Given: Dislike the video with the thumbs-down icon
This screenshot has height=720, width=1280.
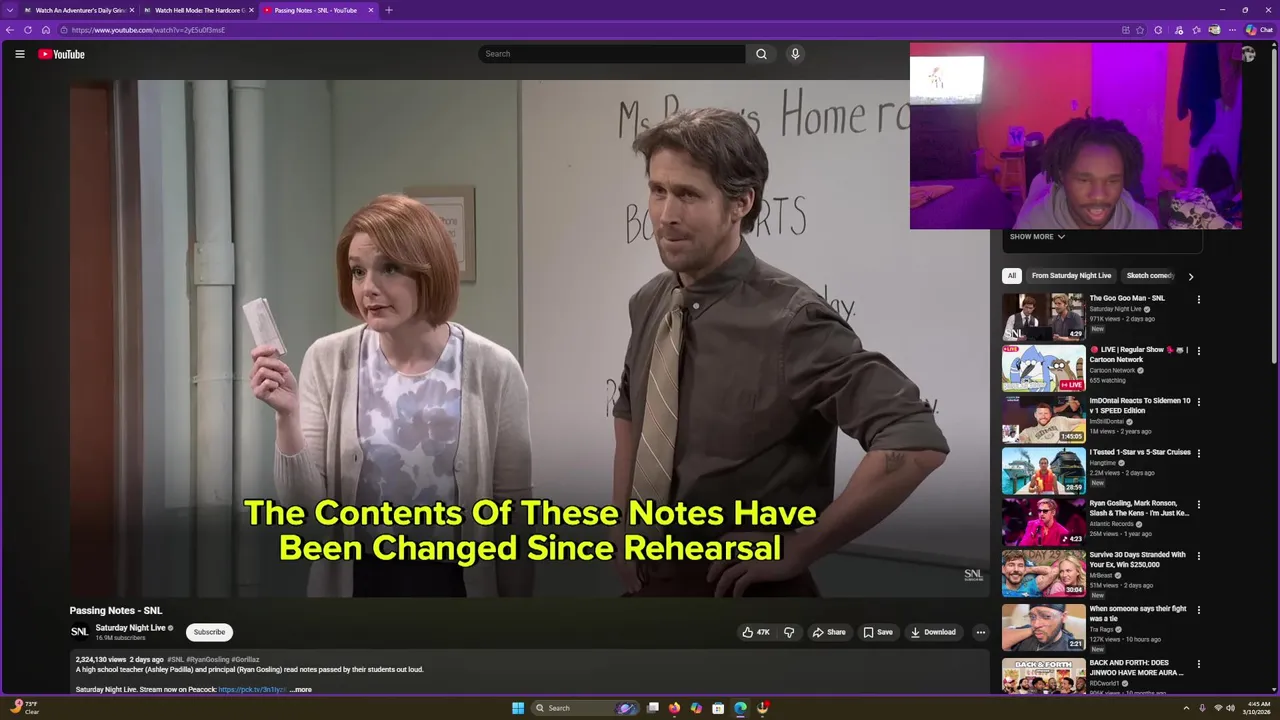Looking at the screenshot, I should pyautogui.click(x=789, y=632).
